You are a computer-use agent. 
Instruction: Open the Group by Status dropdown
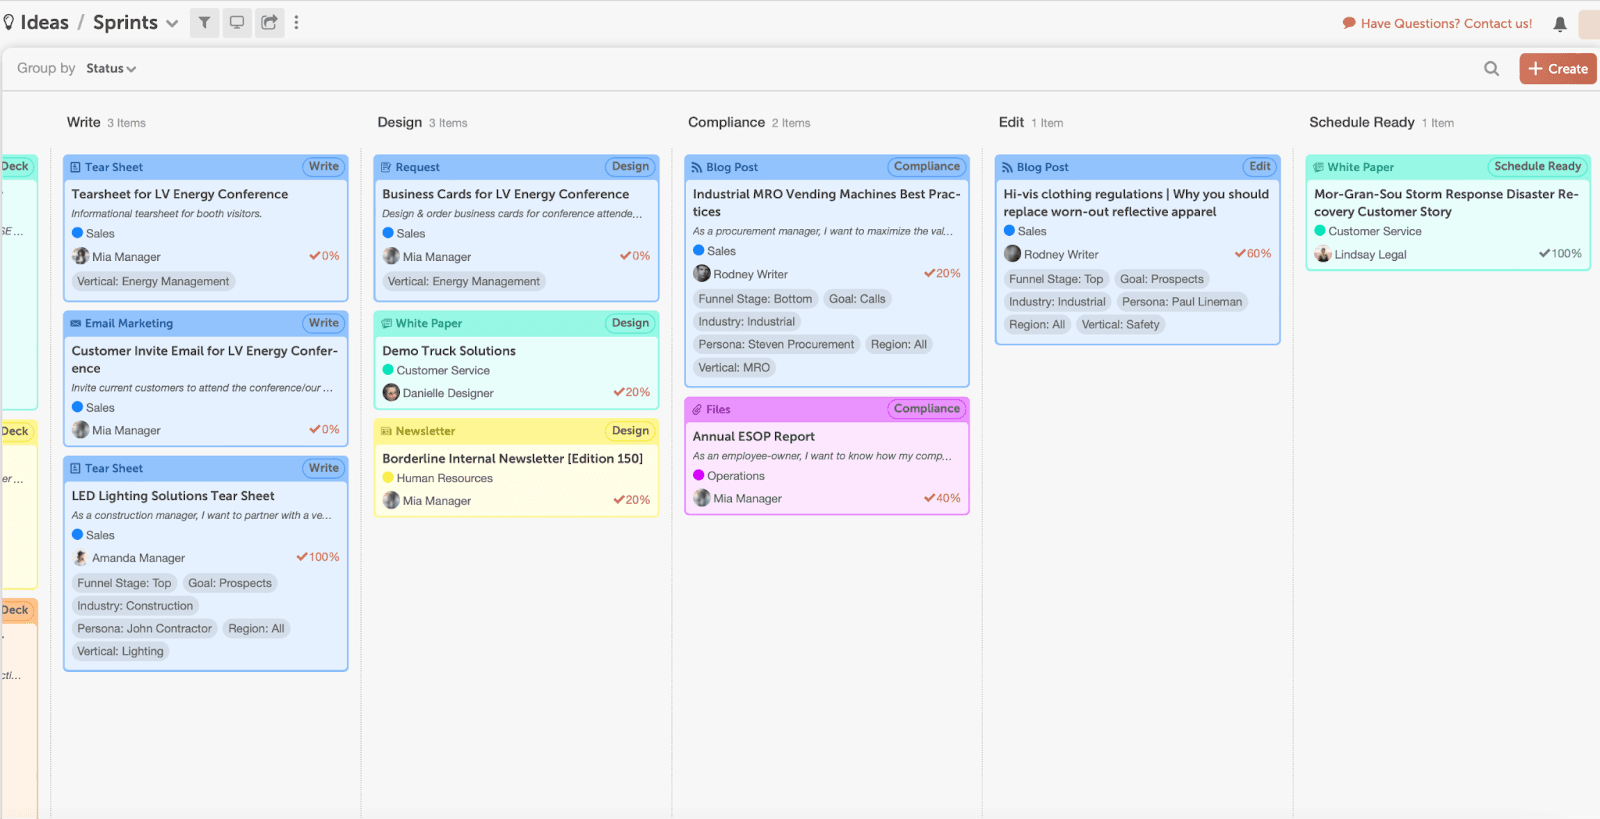[111, 69]
